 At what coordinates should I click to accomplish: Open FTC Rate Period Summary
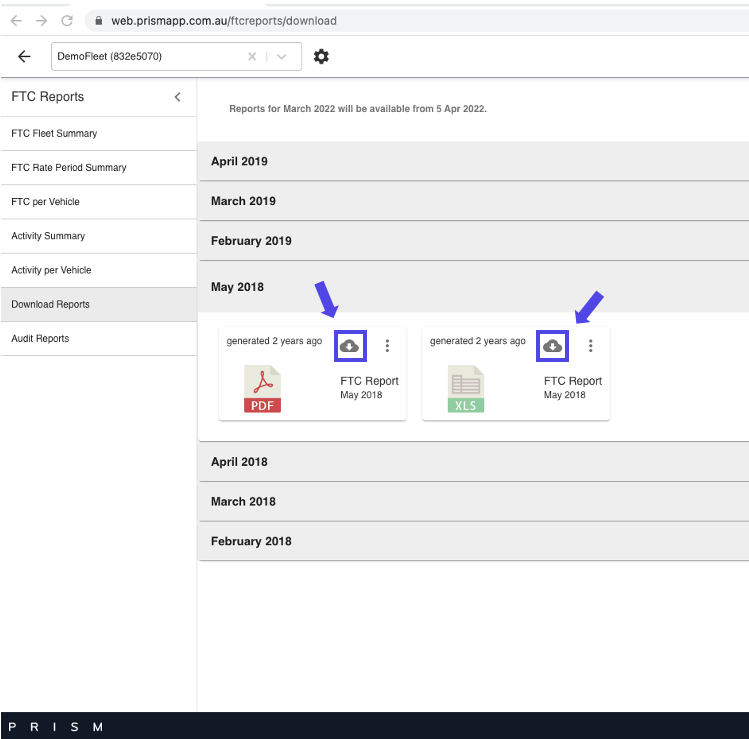(69, 167)
